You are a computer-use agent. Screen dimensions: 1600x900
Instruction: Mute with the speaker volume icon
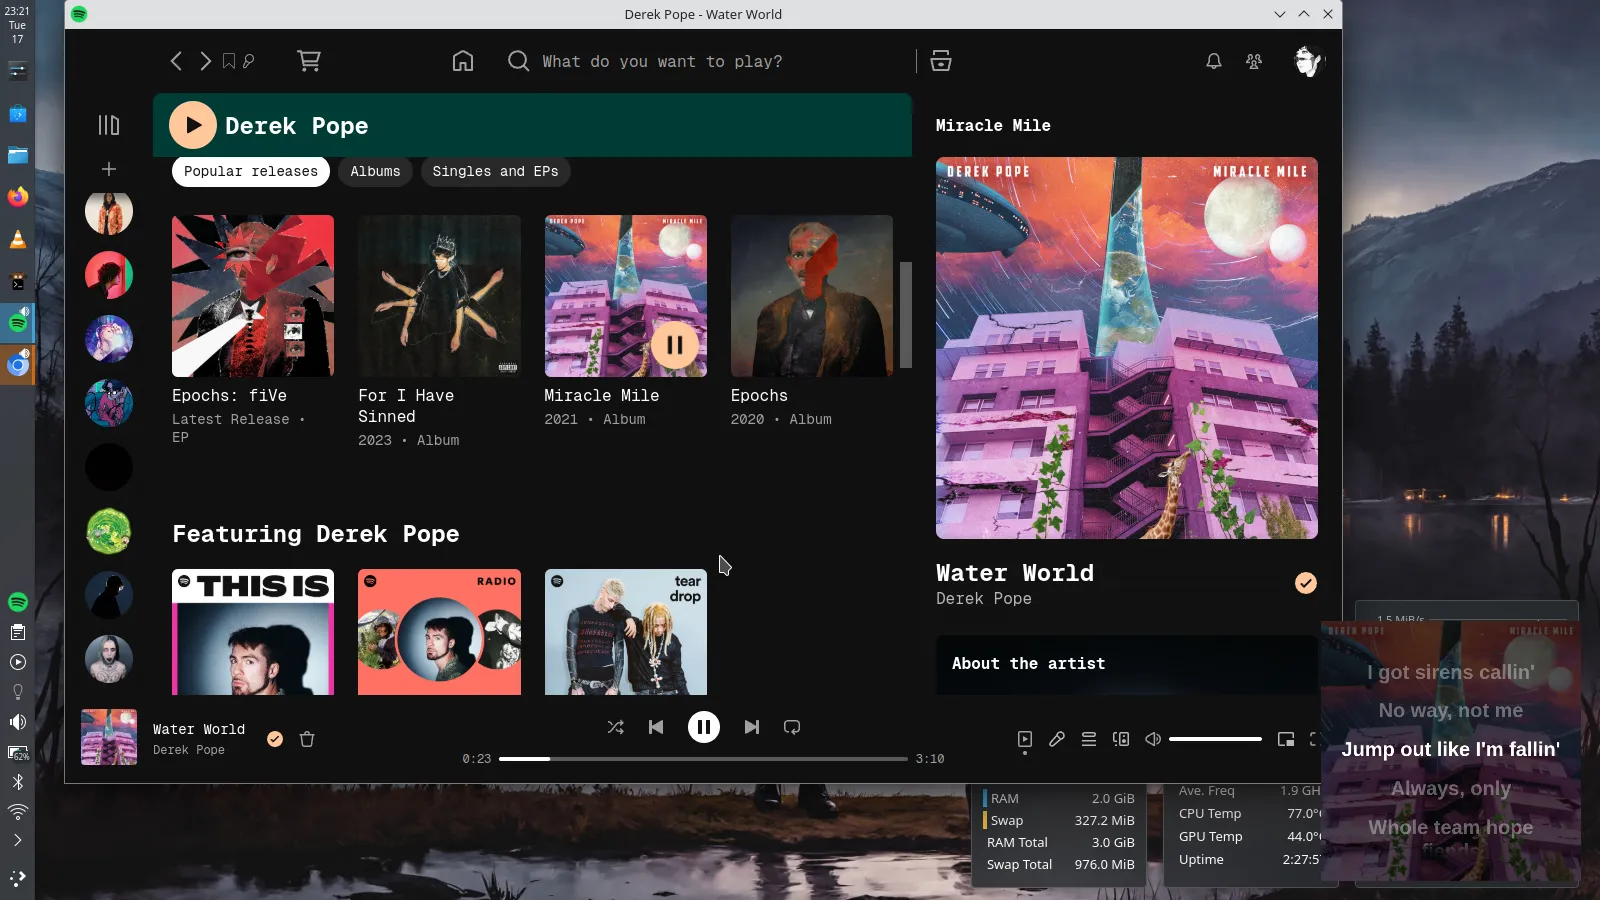[x=1153, y=739]
